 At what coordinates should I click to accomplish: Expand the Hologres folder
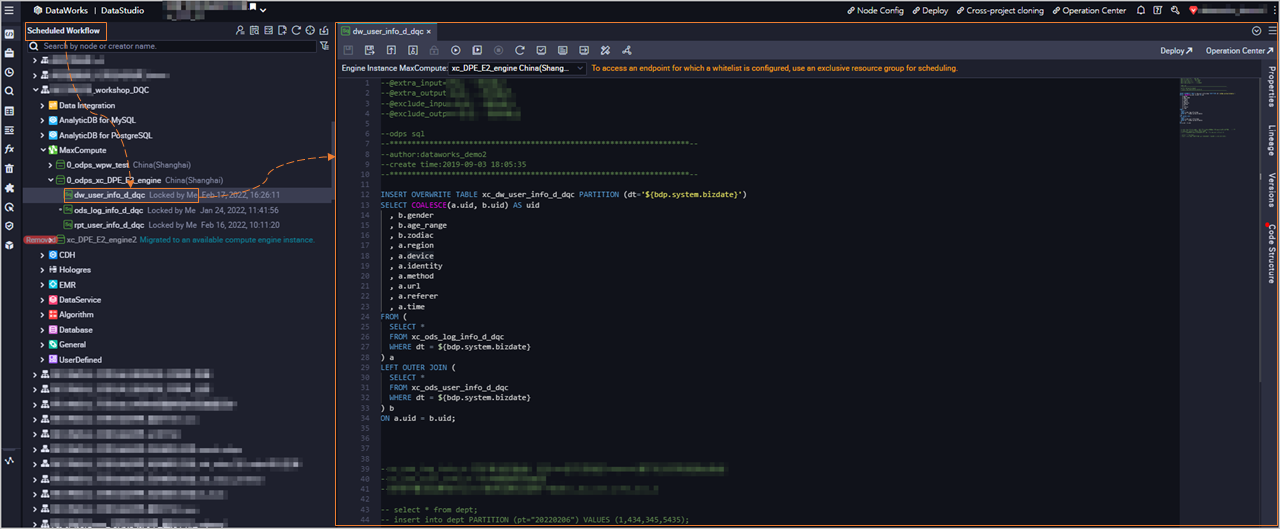42,270
